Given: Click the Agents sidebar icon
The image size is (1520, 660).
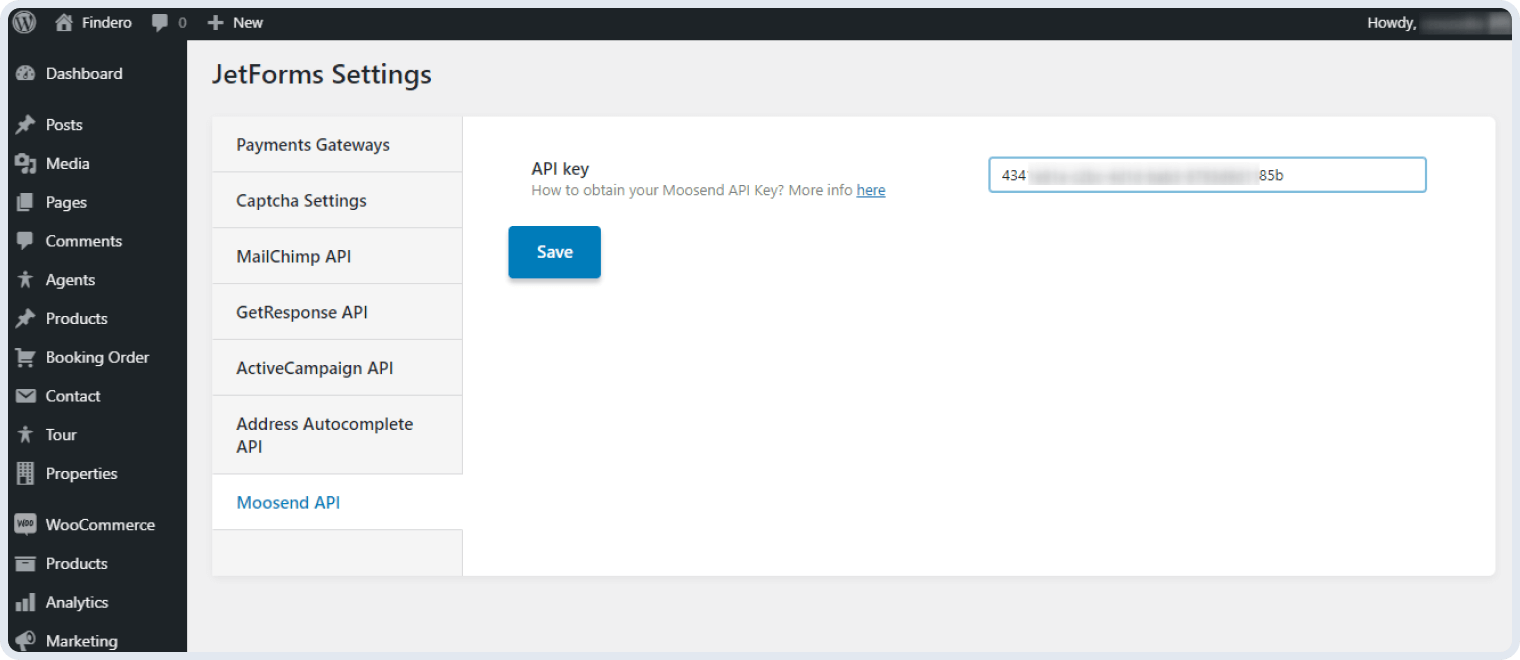Looking at the screenshot, I should pos(25,279).
